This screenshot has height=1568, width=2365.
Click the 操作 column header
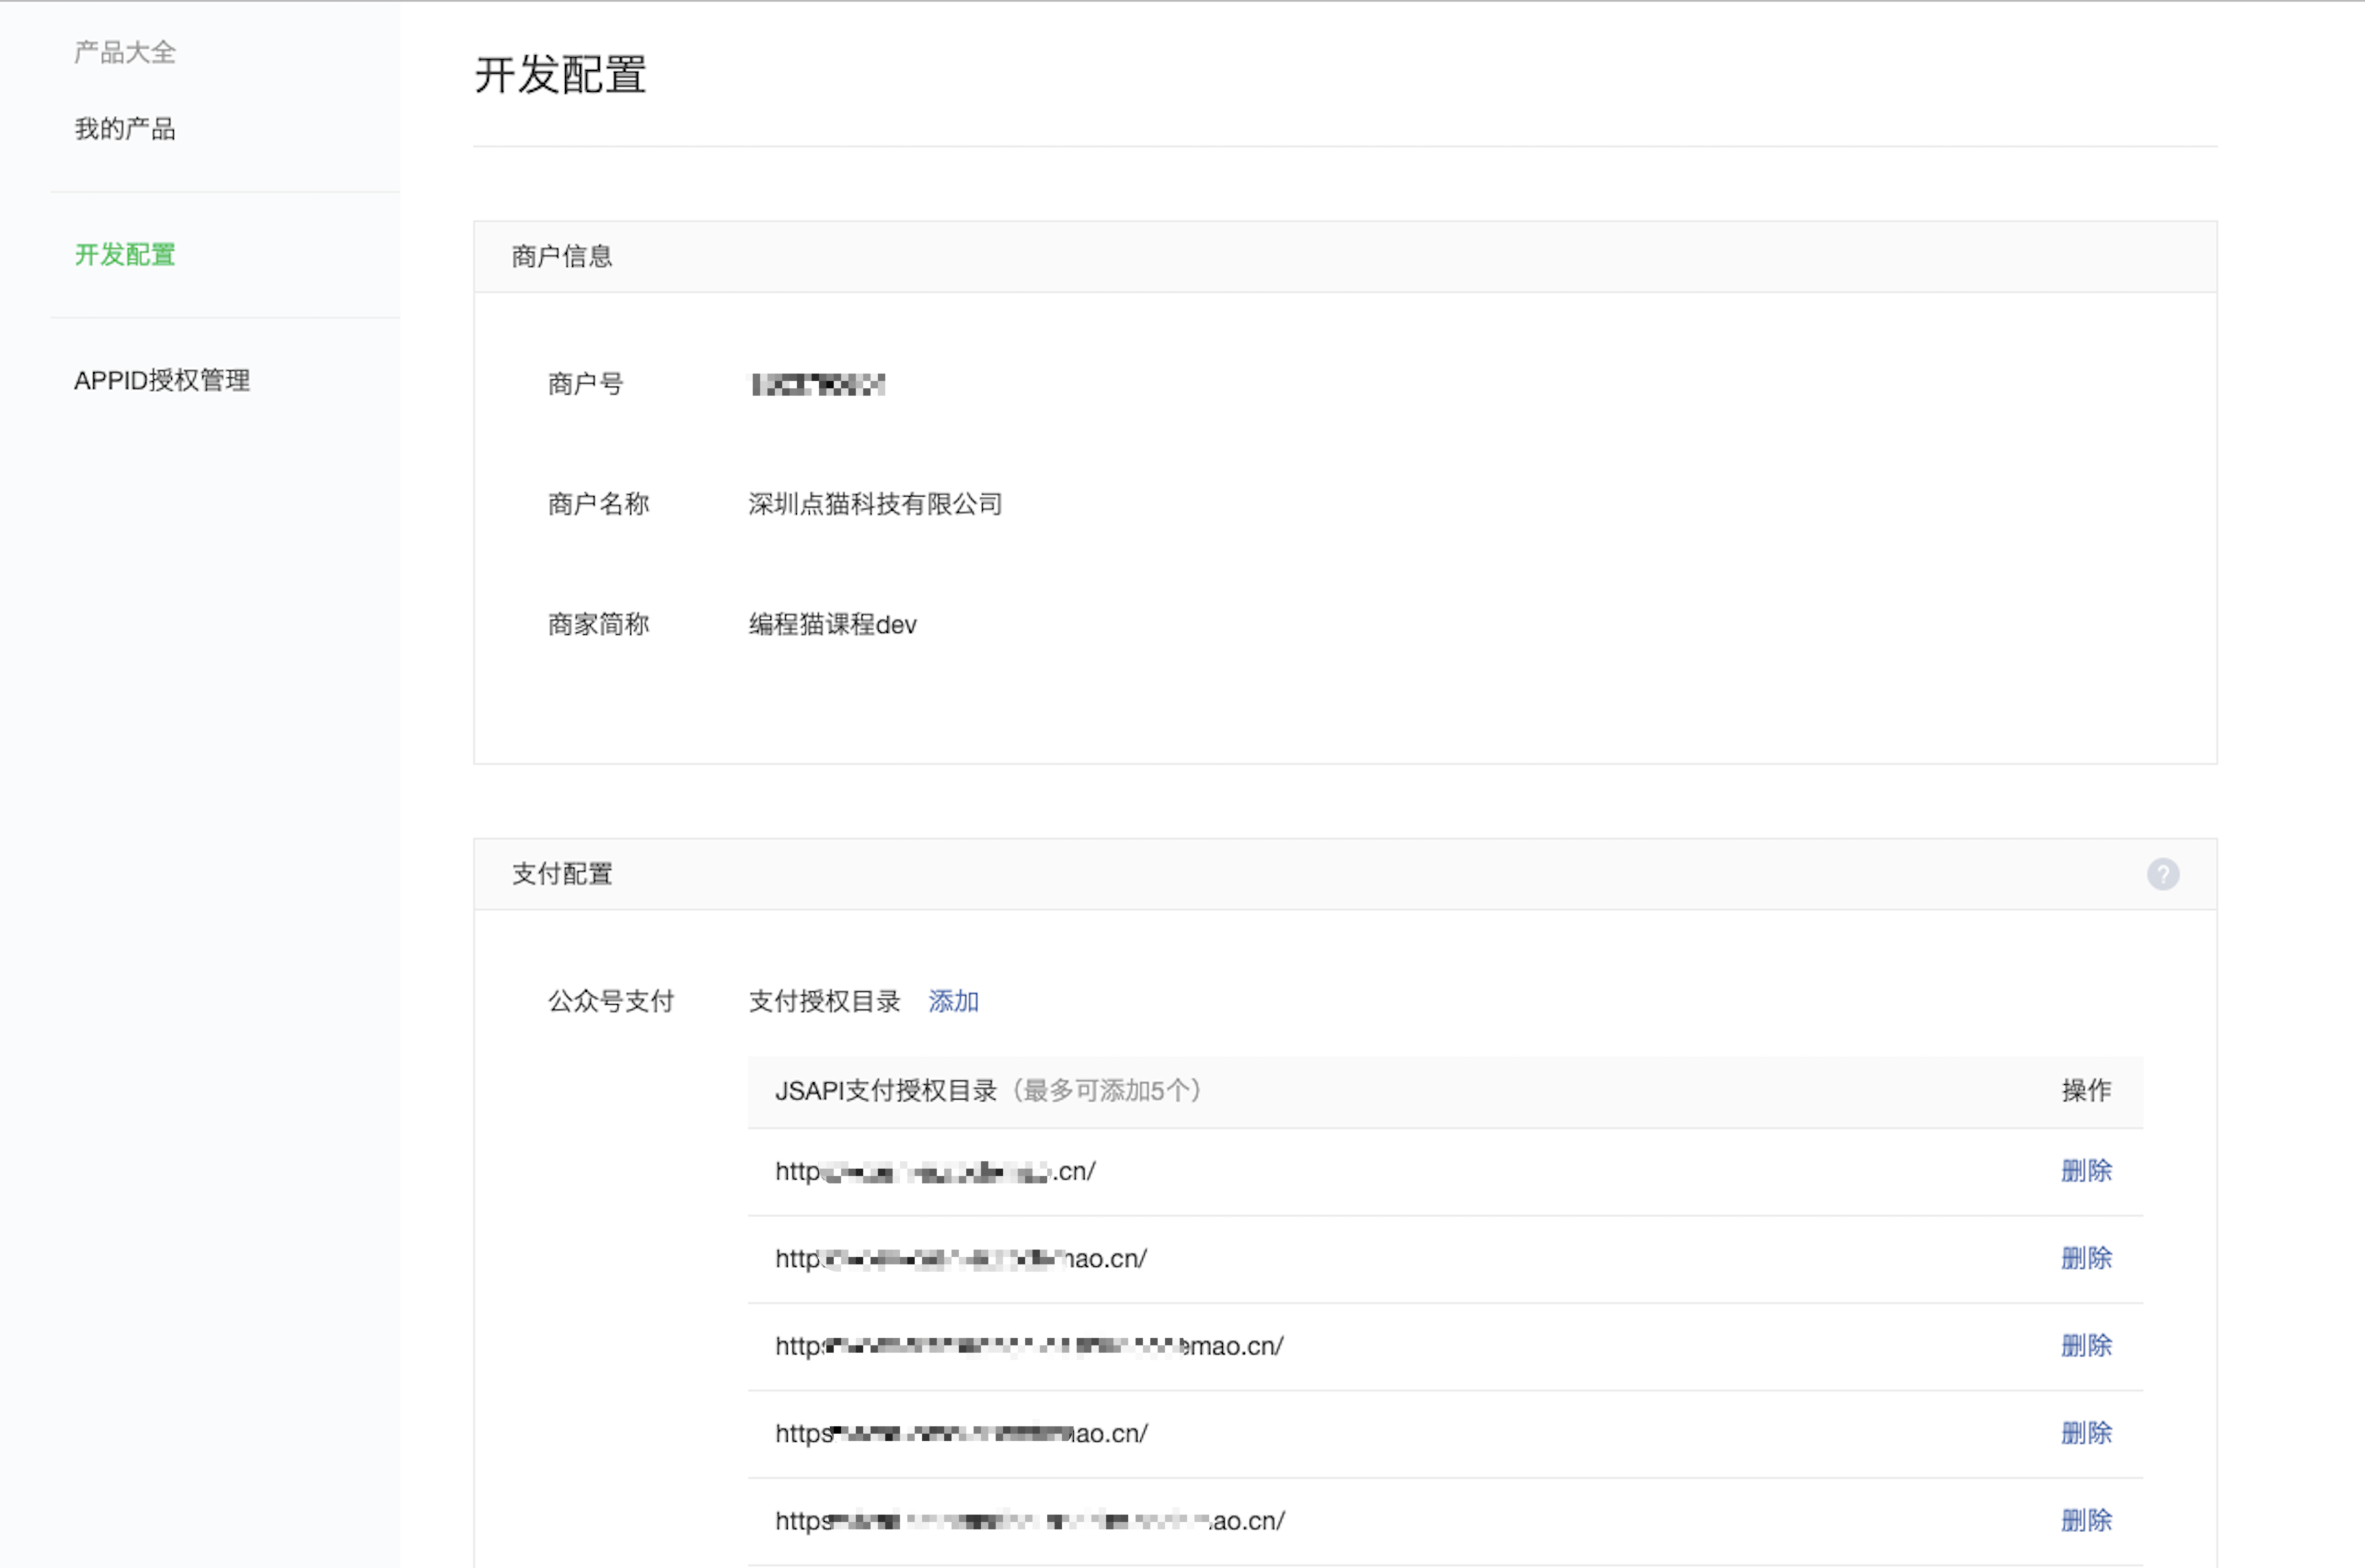(2084, 1091)
